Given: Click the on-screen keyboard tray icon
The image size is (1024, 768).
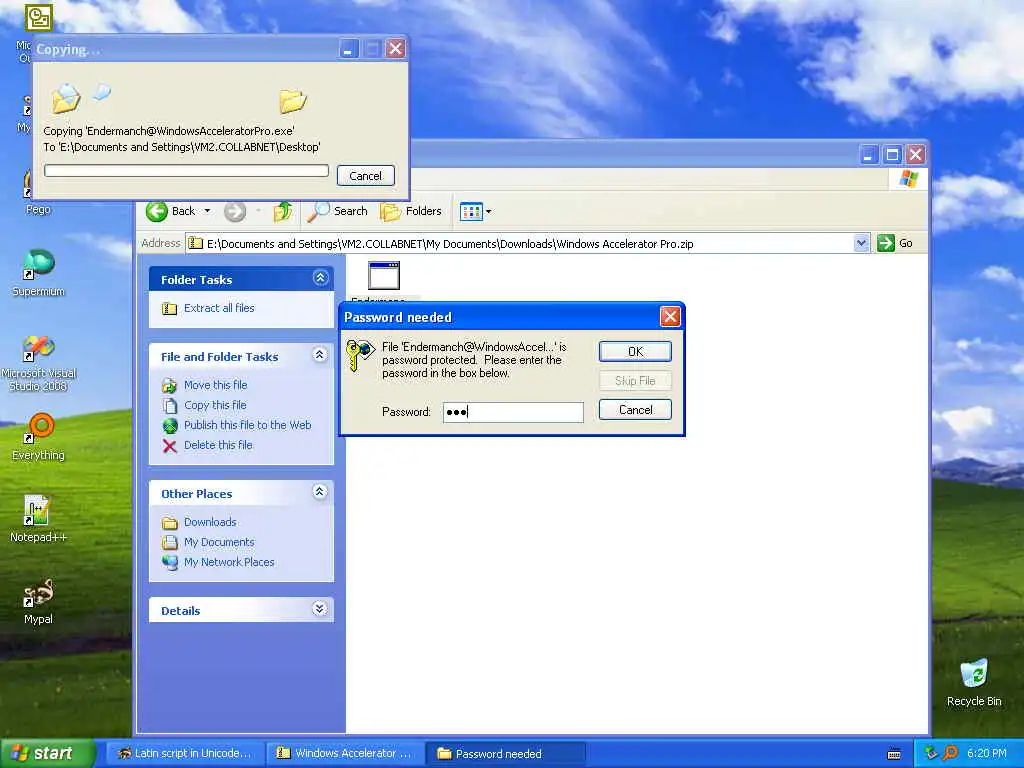Looking at the screenshot, I should coord(894,754).
